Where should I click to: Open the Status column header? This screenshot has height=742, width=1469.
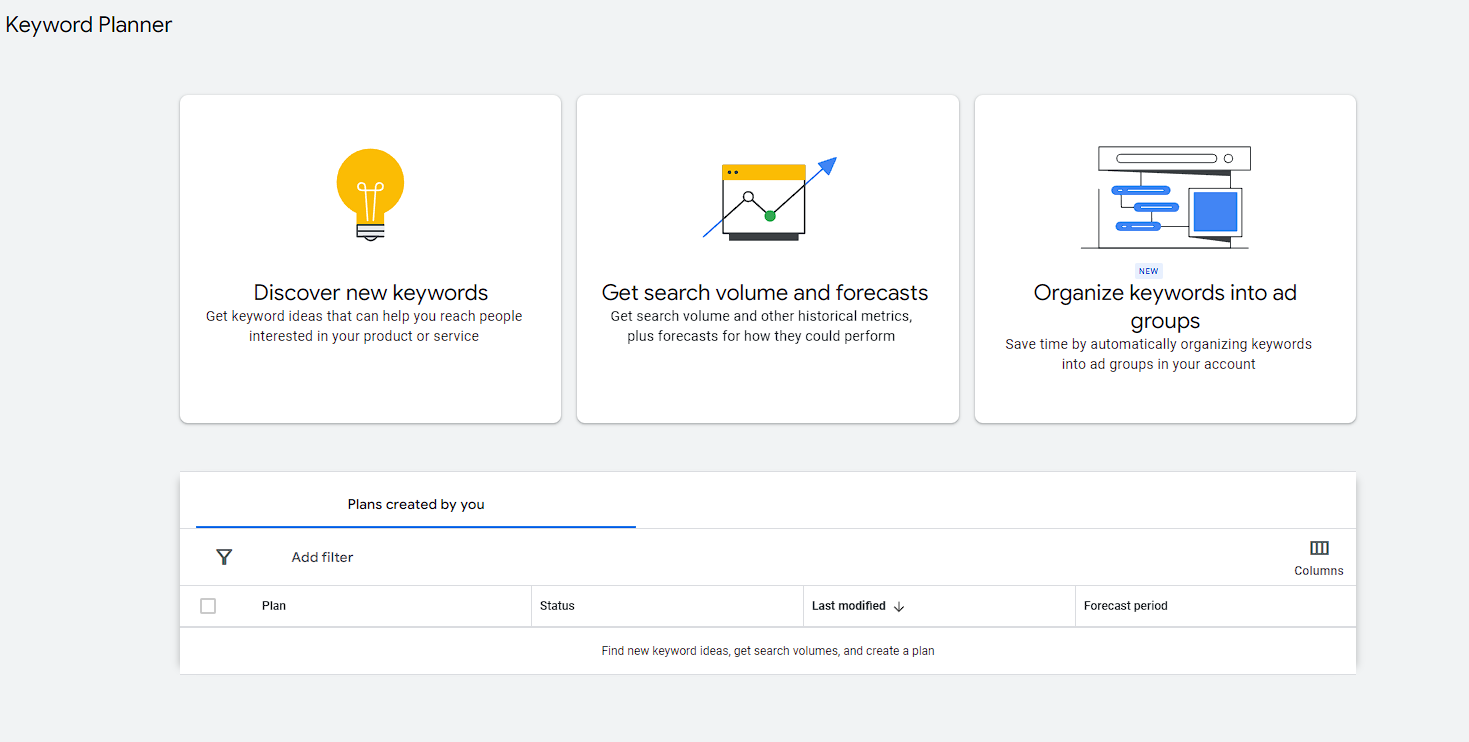tap(557, 605)
